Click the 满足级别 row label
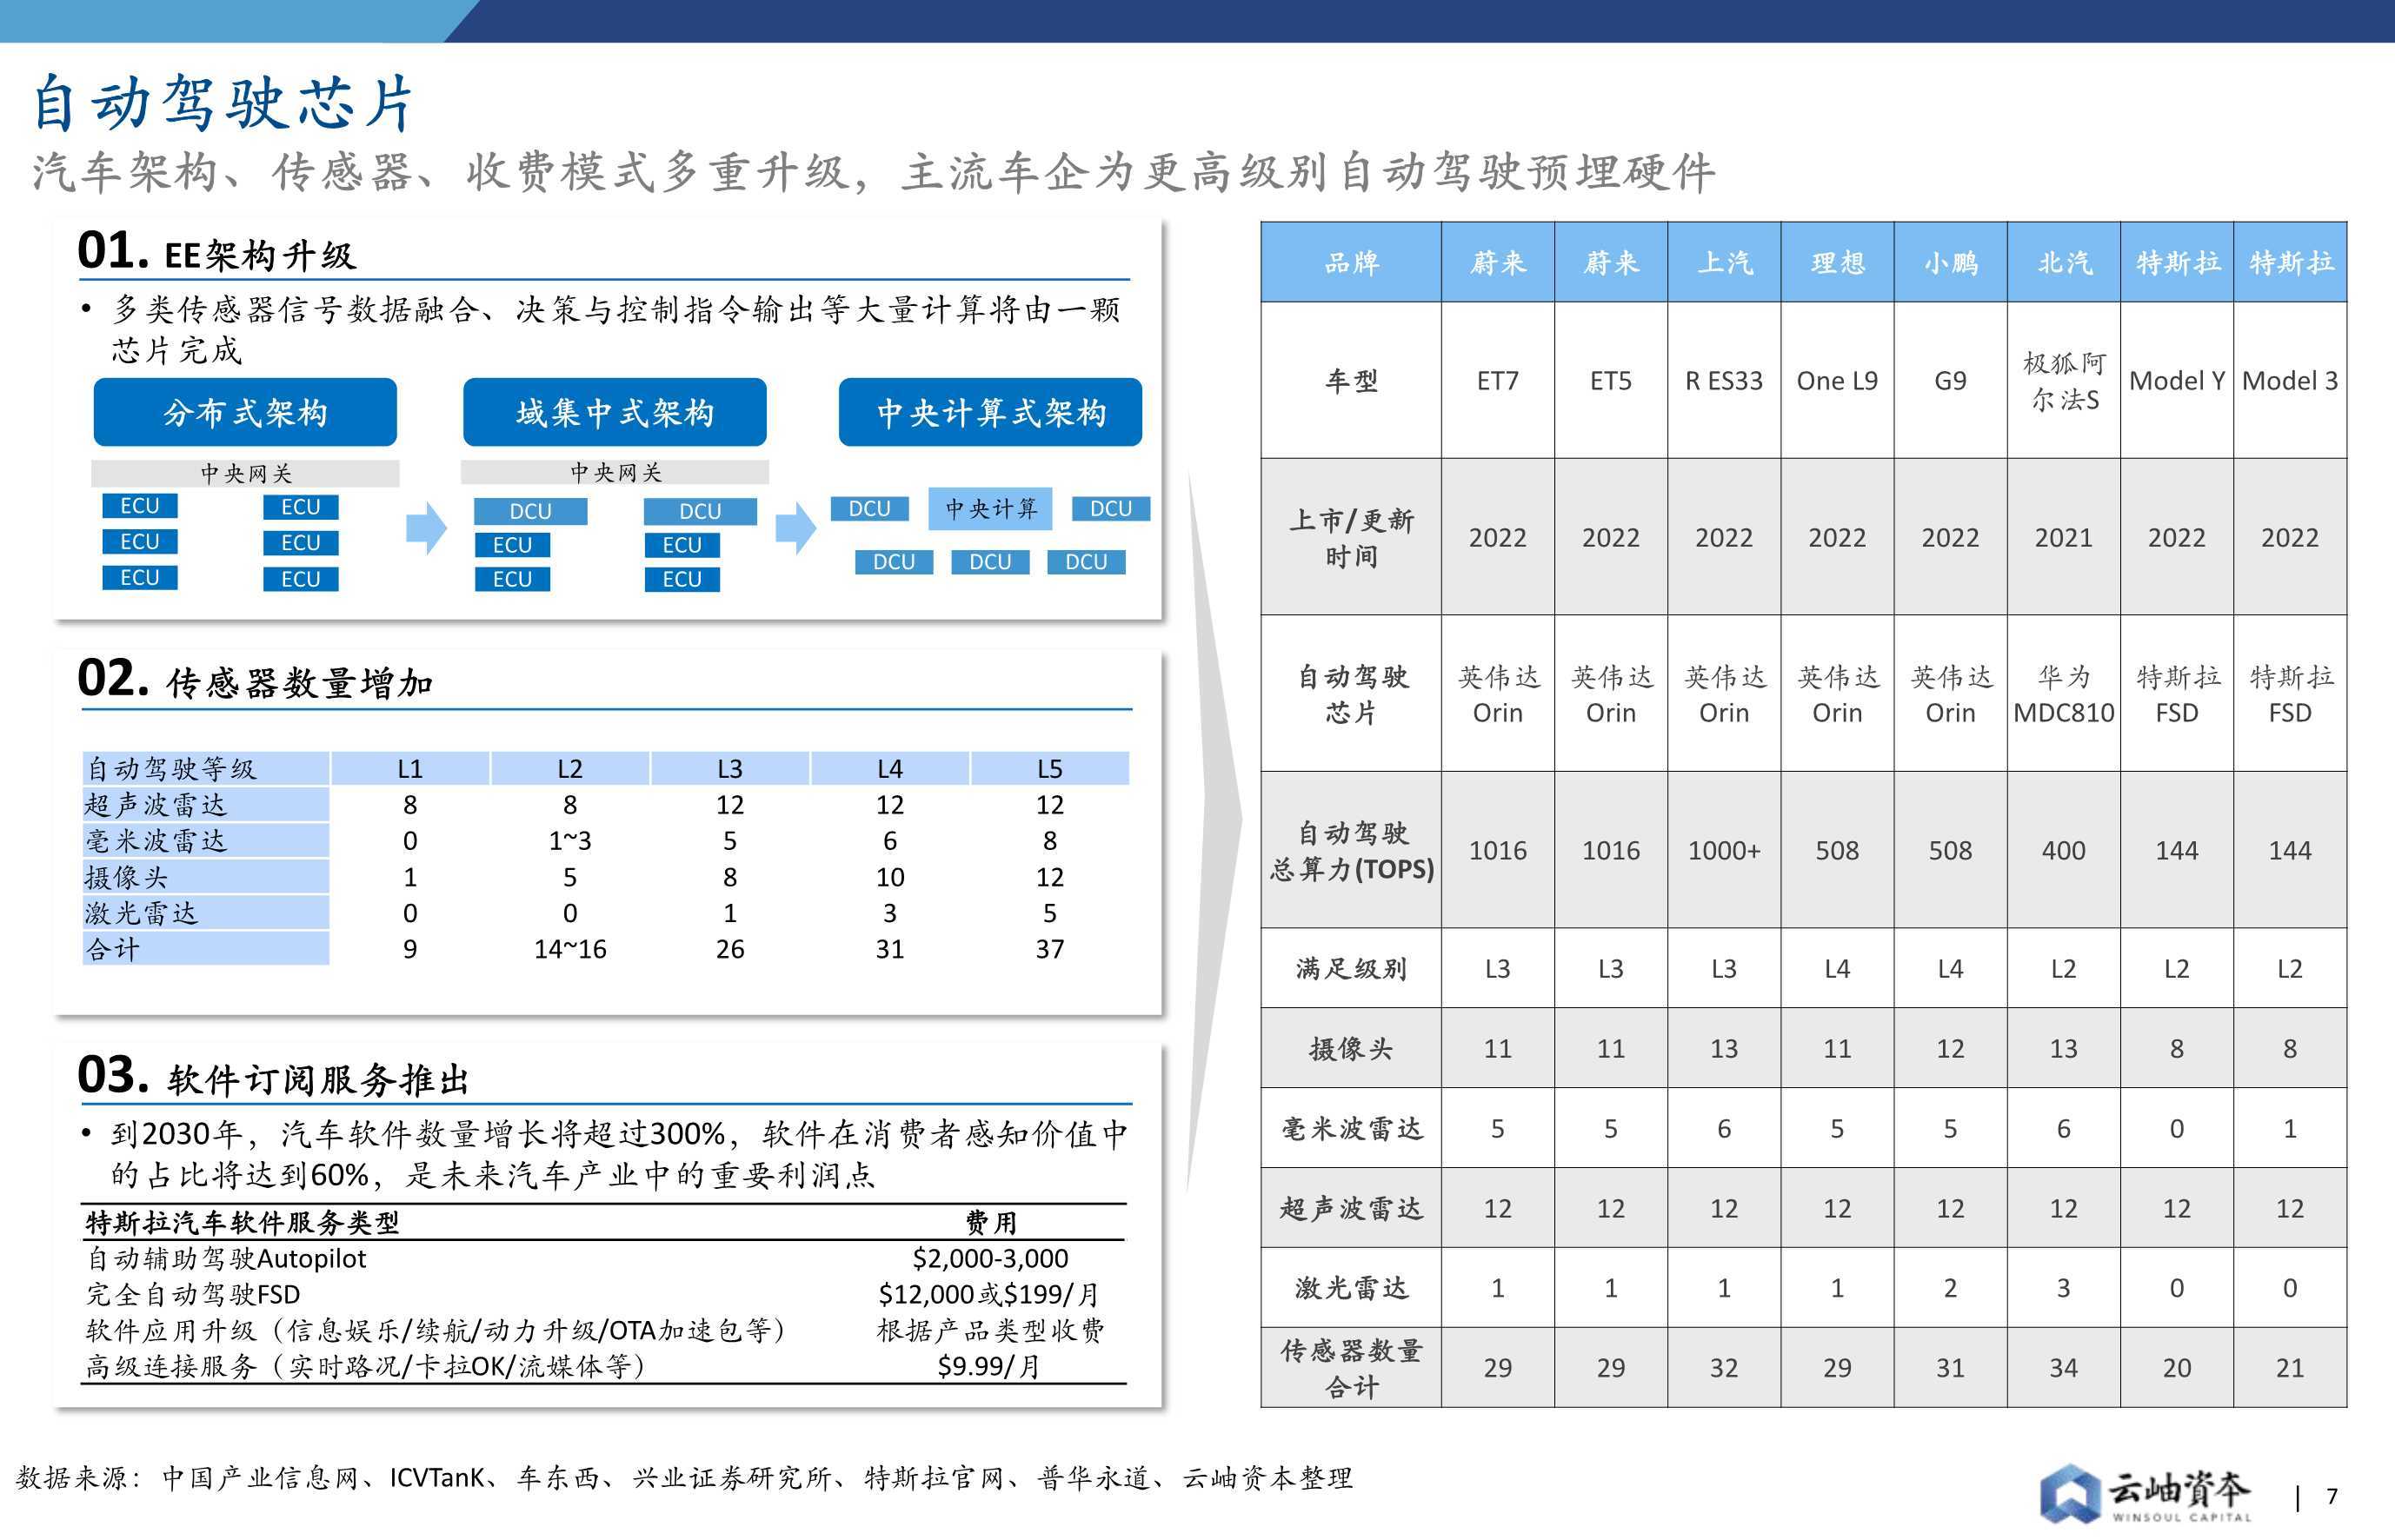 1351,968
